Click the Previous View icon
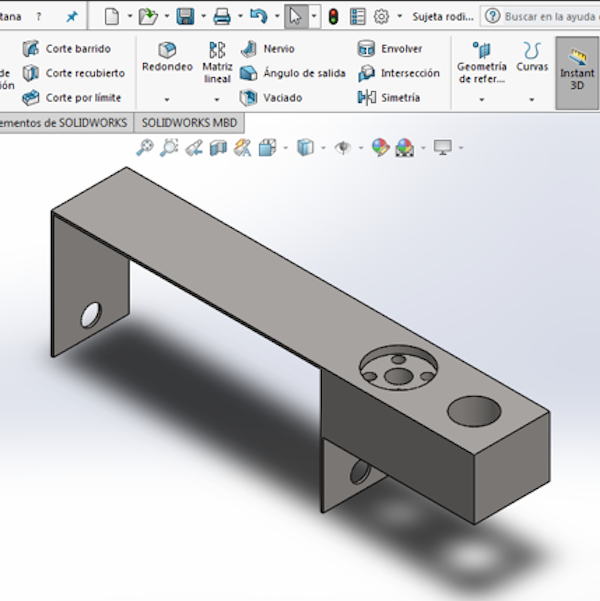Image resolution: width=600 pixels, height=601 pixels. (x=194, y=148)
